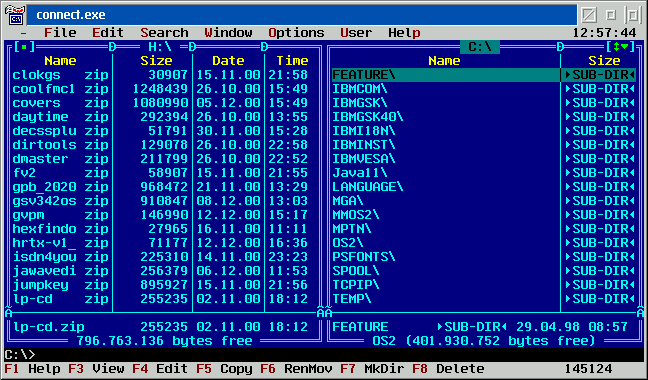Select the C:\ drive label on right panel
Image resolution: width=648 pixels, height=380 pixels.
click(x=480, y=47)
